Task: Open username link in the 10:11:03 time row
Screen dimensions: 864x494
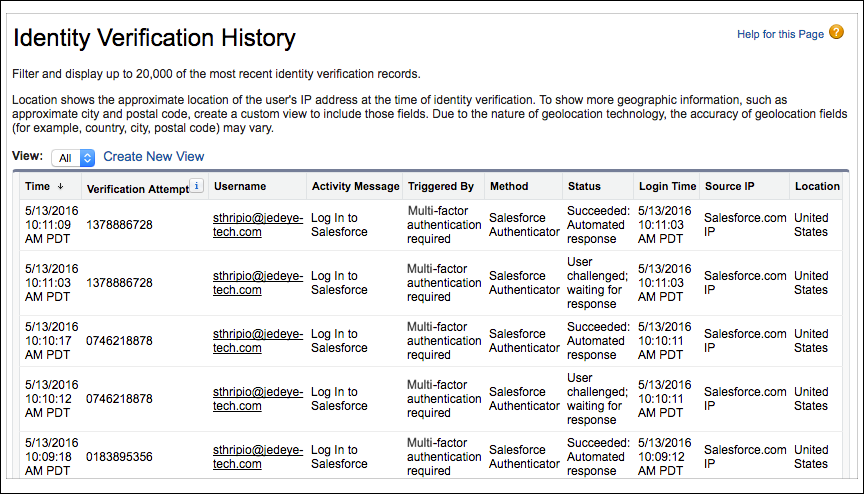Action: point(258,283)
